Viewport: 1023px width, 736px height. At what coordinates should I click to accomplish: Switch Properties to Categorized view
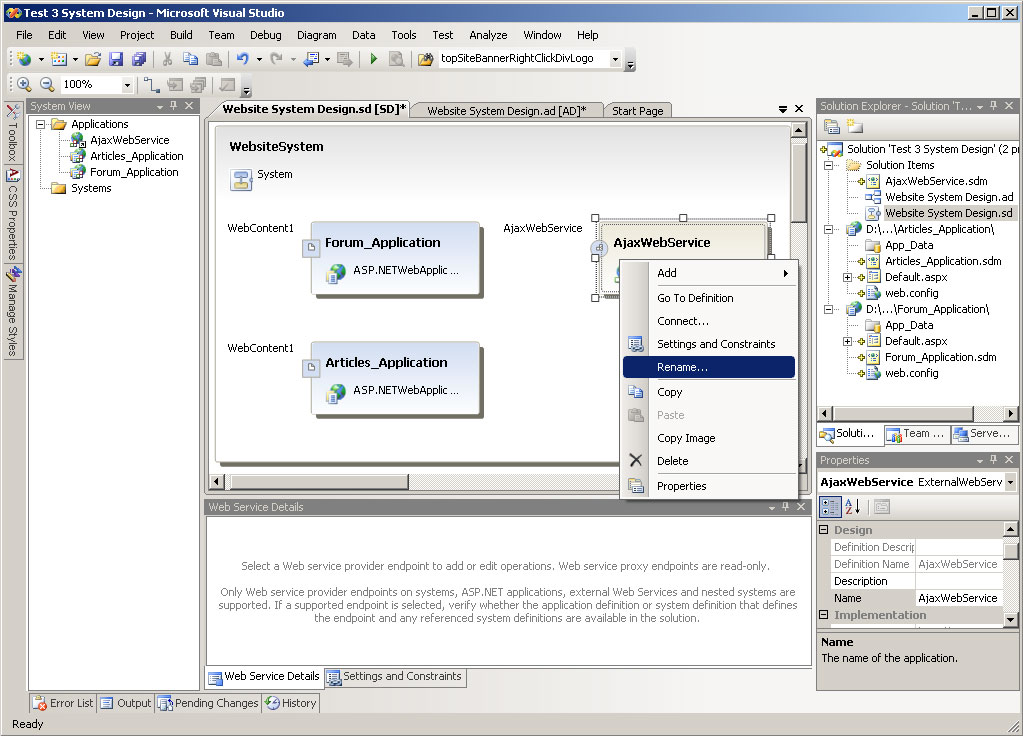point(830,506)
